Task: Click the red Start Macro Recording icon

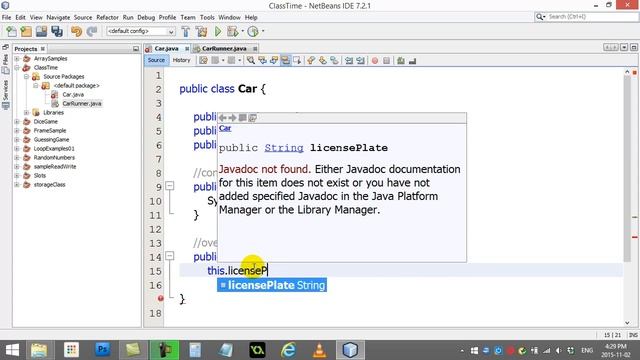Action: 375,61
